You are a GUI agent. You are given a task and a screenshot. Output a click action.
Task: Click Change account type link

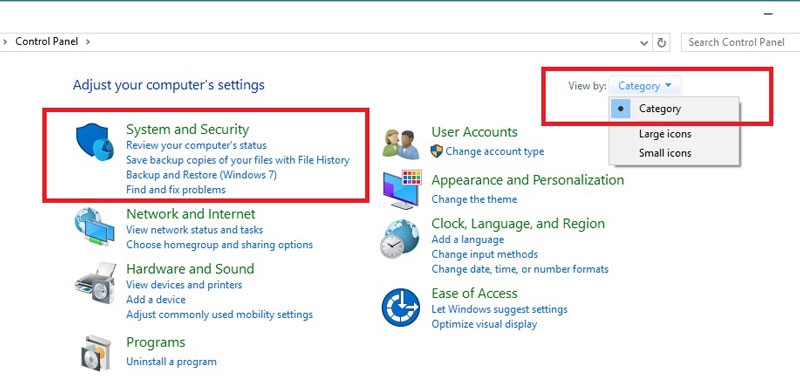[495, 152]
